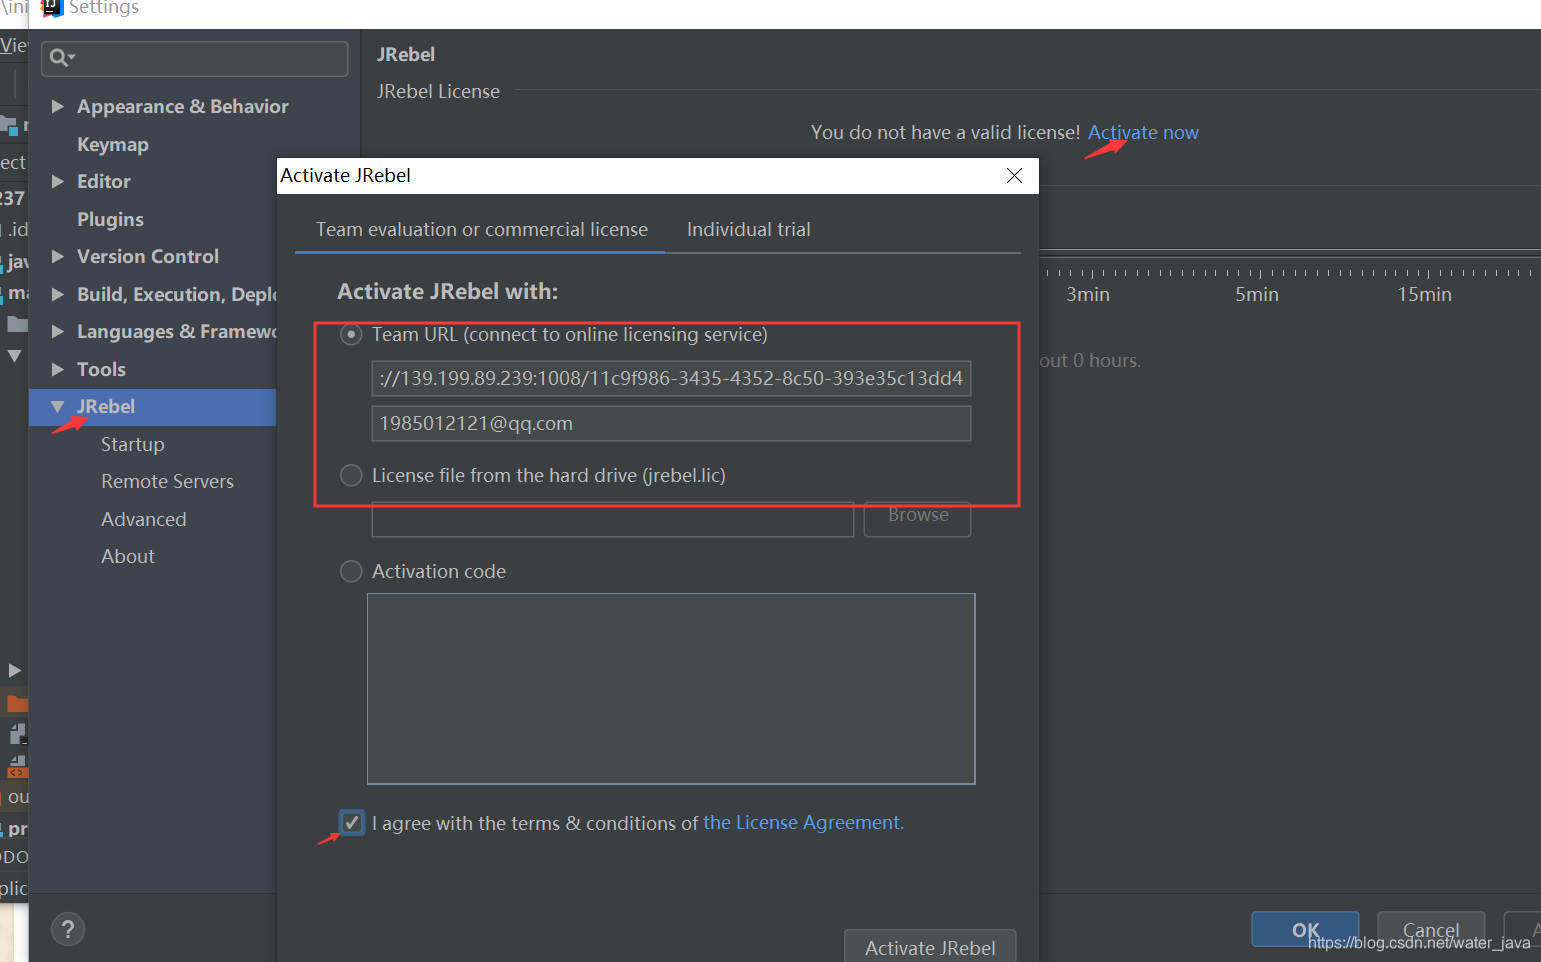Click the 5min mark on time slider

pyautogui.click(x=1257, y=295)
